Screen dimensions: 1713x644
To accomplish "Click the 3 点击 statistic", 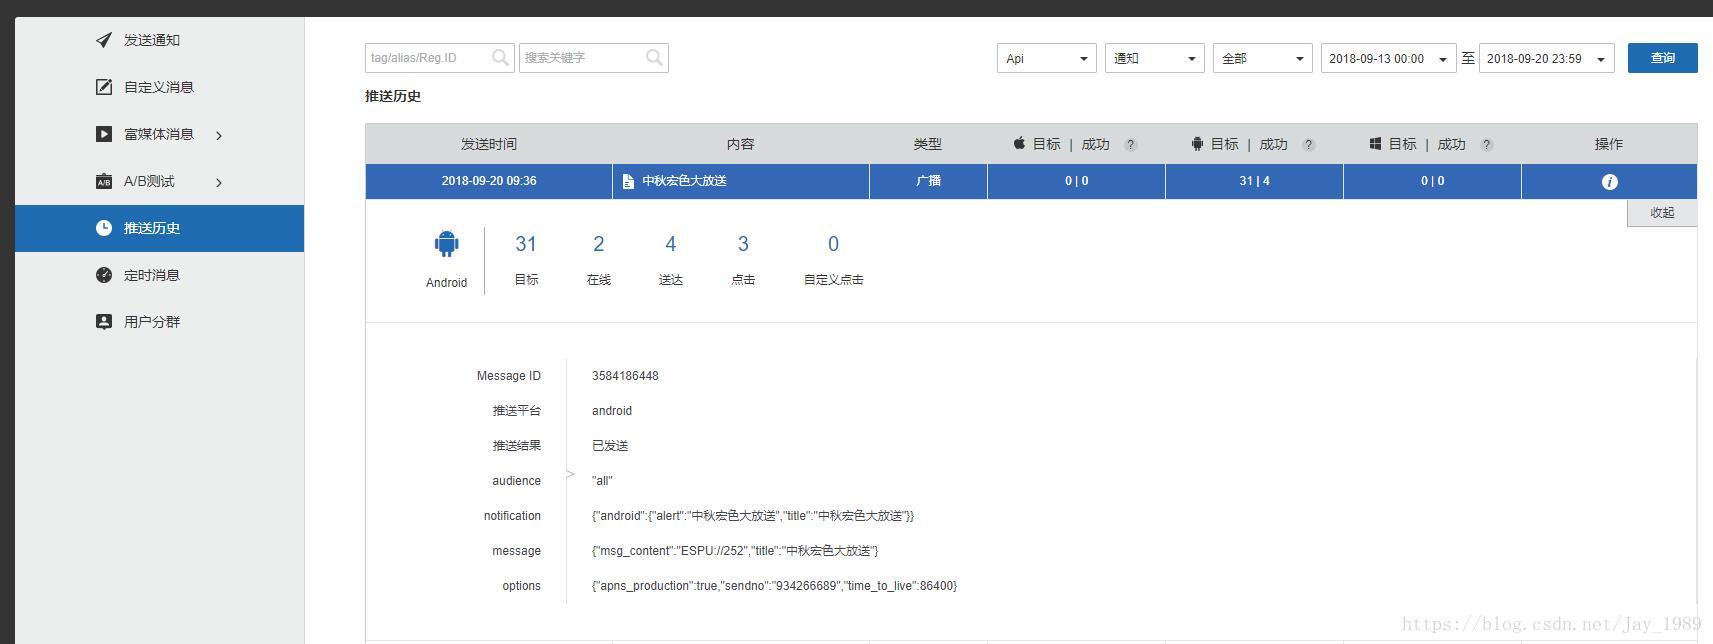I will coord(743,259).
